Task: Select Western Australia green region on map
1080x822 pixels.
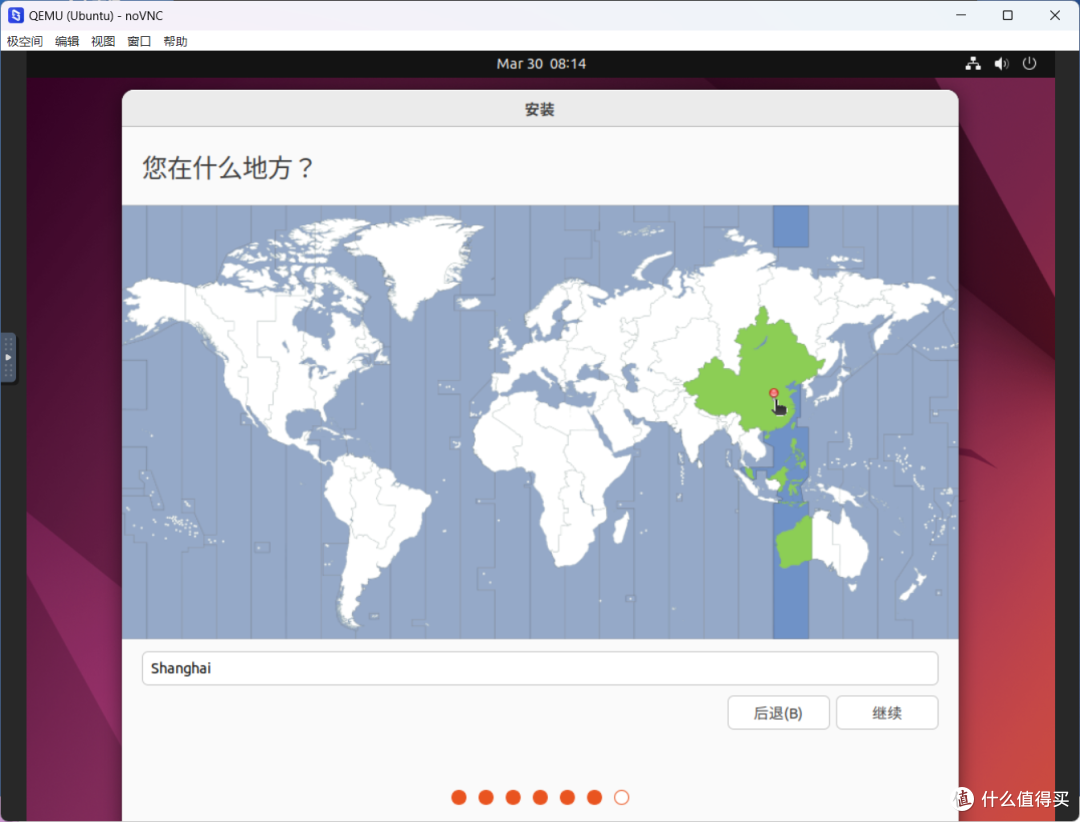Action: 795,542
